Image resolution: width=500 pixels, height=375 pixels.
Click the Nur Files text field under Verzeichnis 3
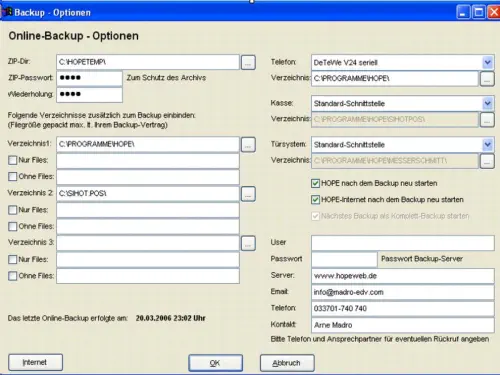coord(148,259)
